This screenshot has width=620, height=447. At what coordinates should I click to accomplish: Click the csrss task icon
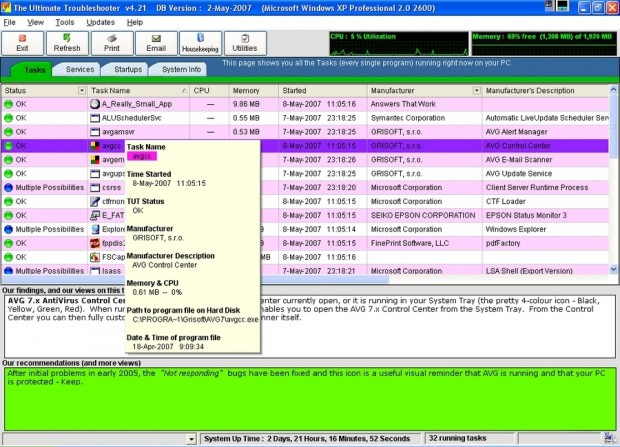tap(95, 188)
